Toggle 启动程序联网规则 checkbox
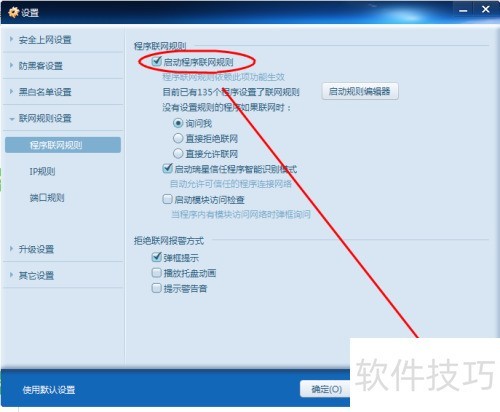This screenshot has width=500, height=412. (156, 61)
